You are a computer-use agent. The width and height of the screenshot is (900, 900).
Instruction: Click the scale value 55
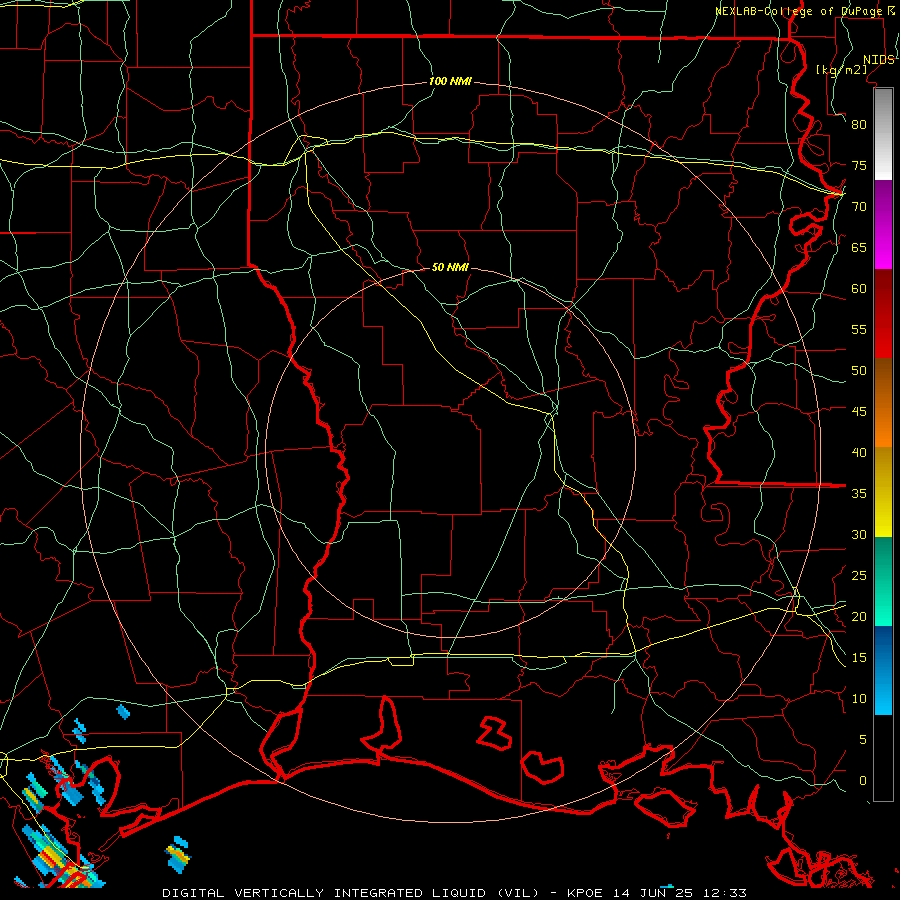859,330
